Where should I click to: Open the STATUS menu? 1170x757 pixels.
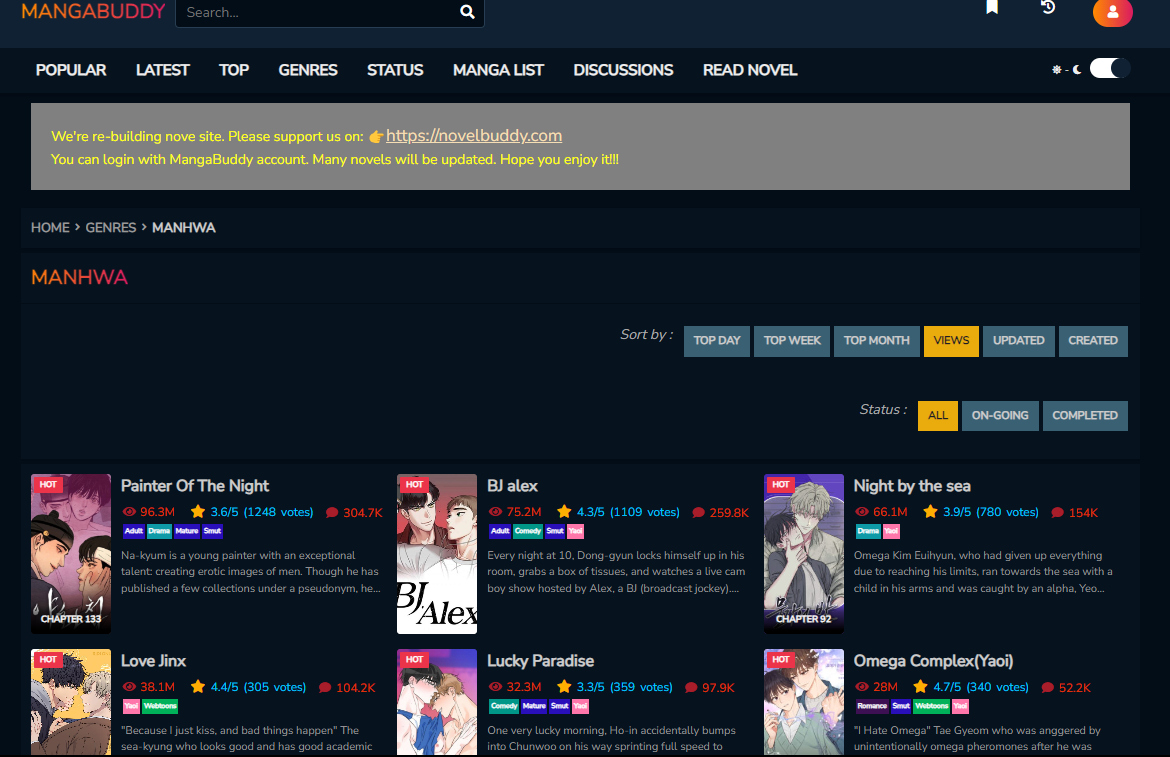(395, 70)
